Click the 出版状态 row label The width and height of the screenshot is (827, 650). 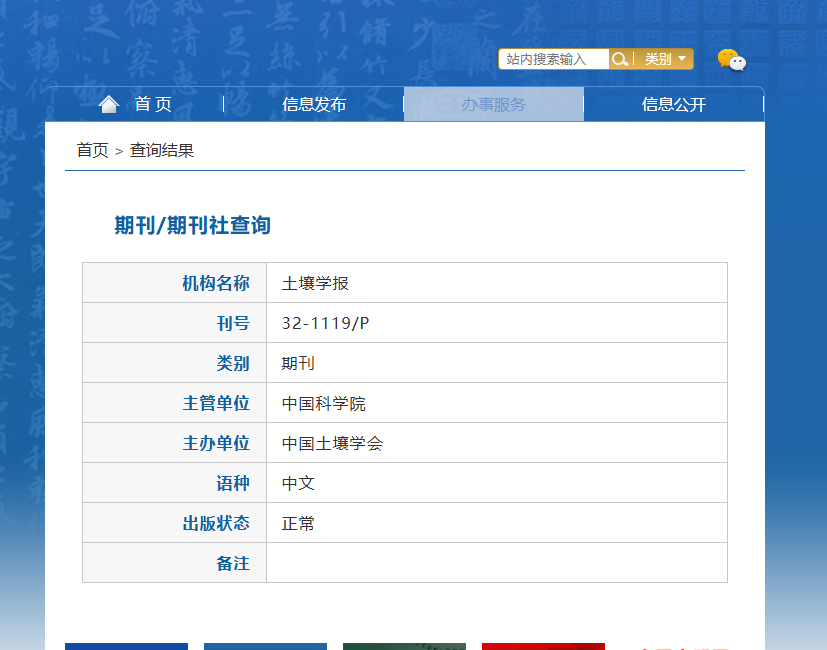point(216,523)
